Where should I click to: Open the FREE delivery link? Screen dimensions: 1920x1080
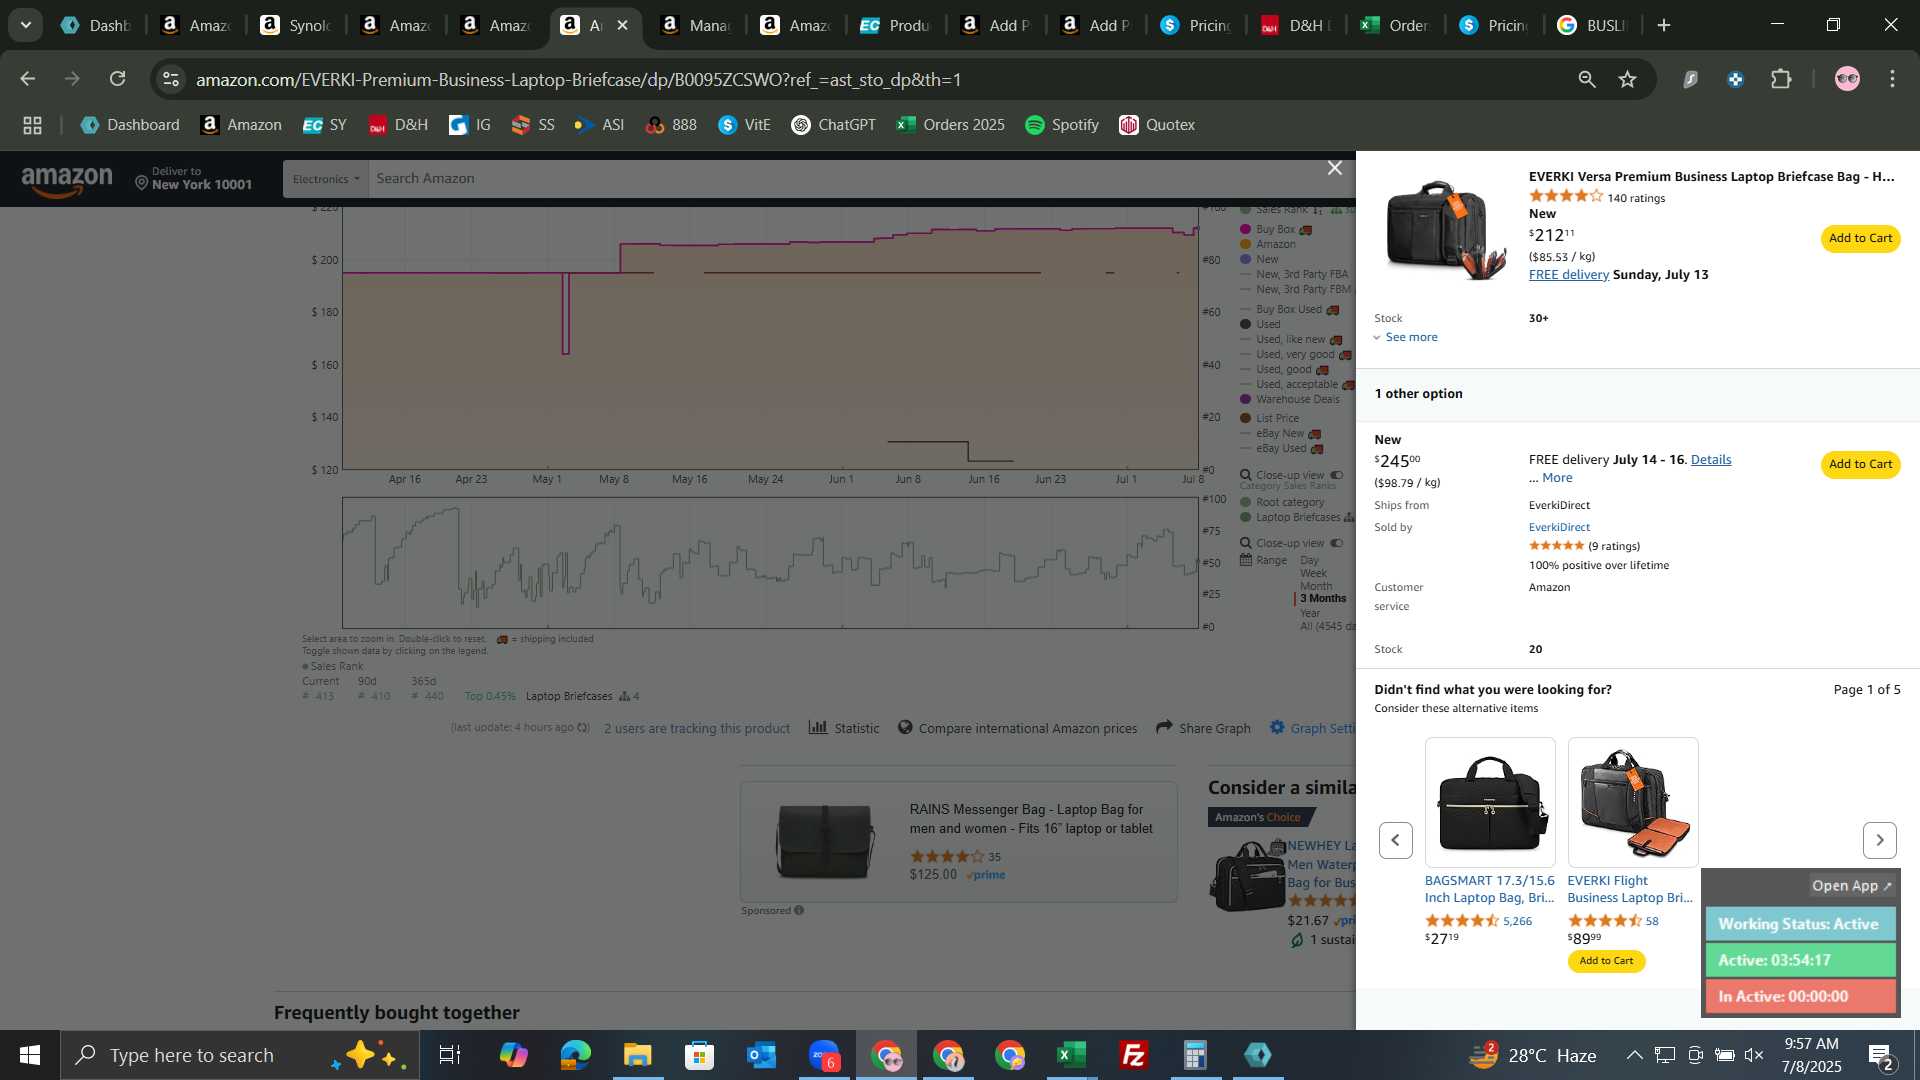click(x=1568, y=275)
